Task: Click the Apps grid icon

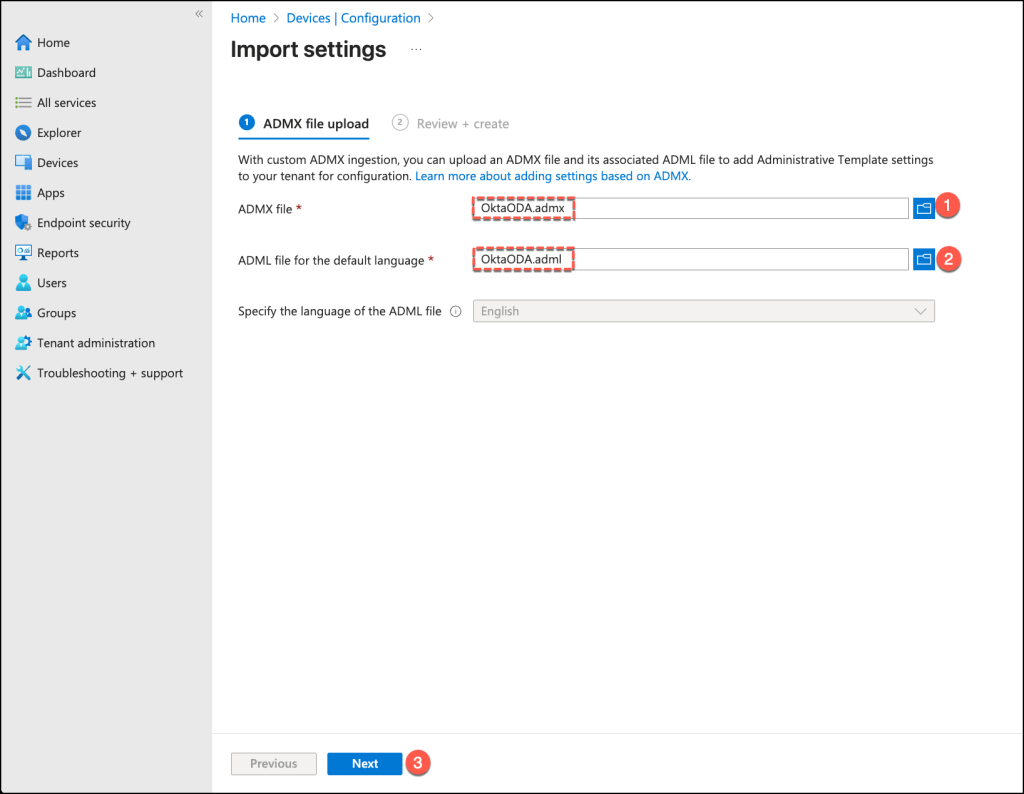Action: 24,193
